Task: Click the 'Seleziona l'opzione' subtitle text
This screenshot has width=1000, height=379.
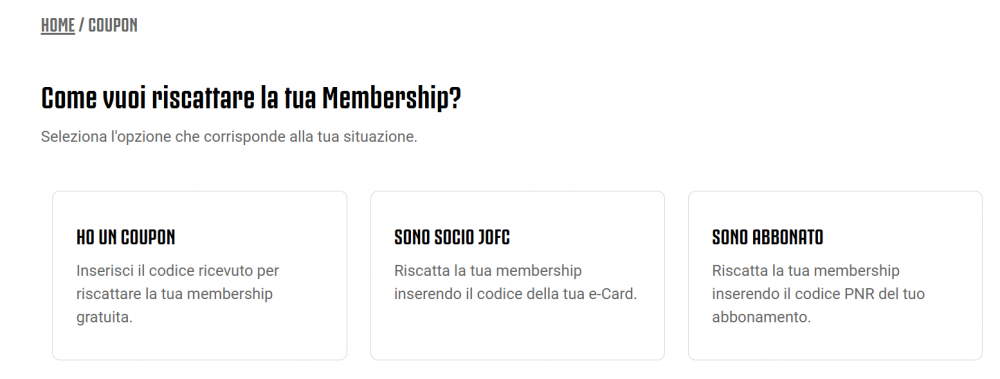Action: coord(229,137)
